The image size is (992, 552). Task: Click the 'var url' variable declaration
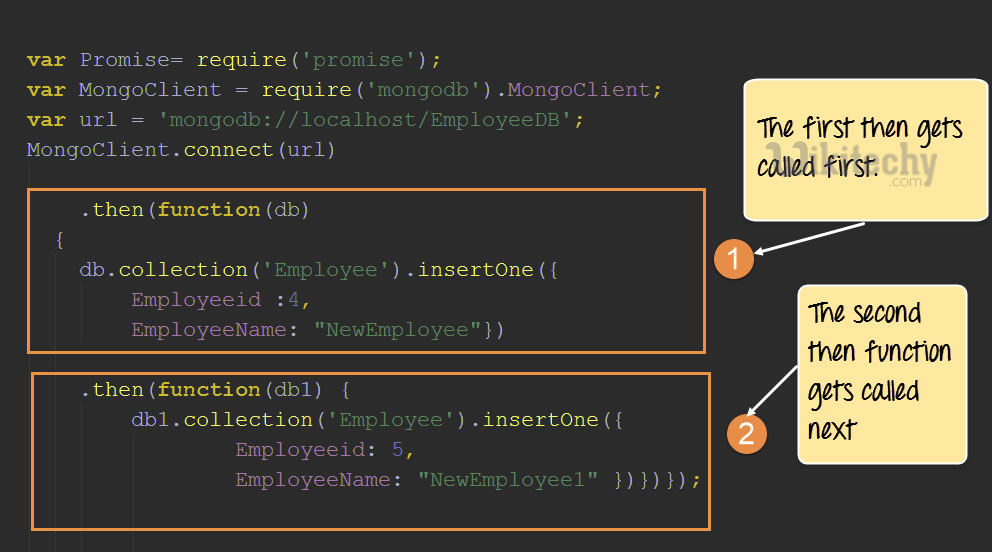(72, 120)
